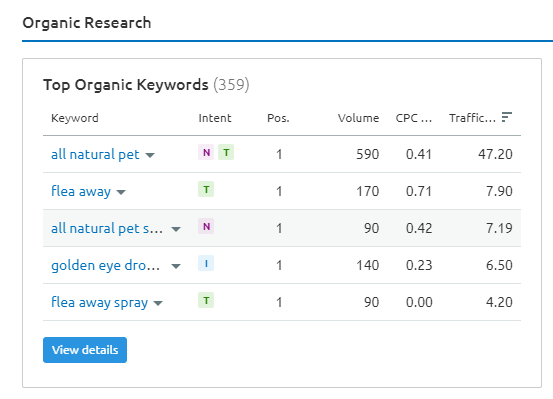Click the position value in 'golden eye dro...' row
This screenshot has height=399, width=553.
point(279,265)
